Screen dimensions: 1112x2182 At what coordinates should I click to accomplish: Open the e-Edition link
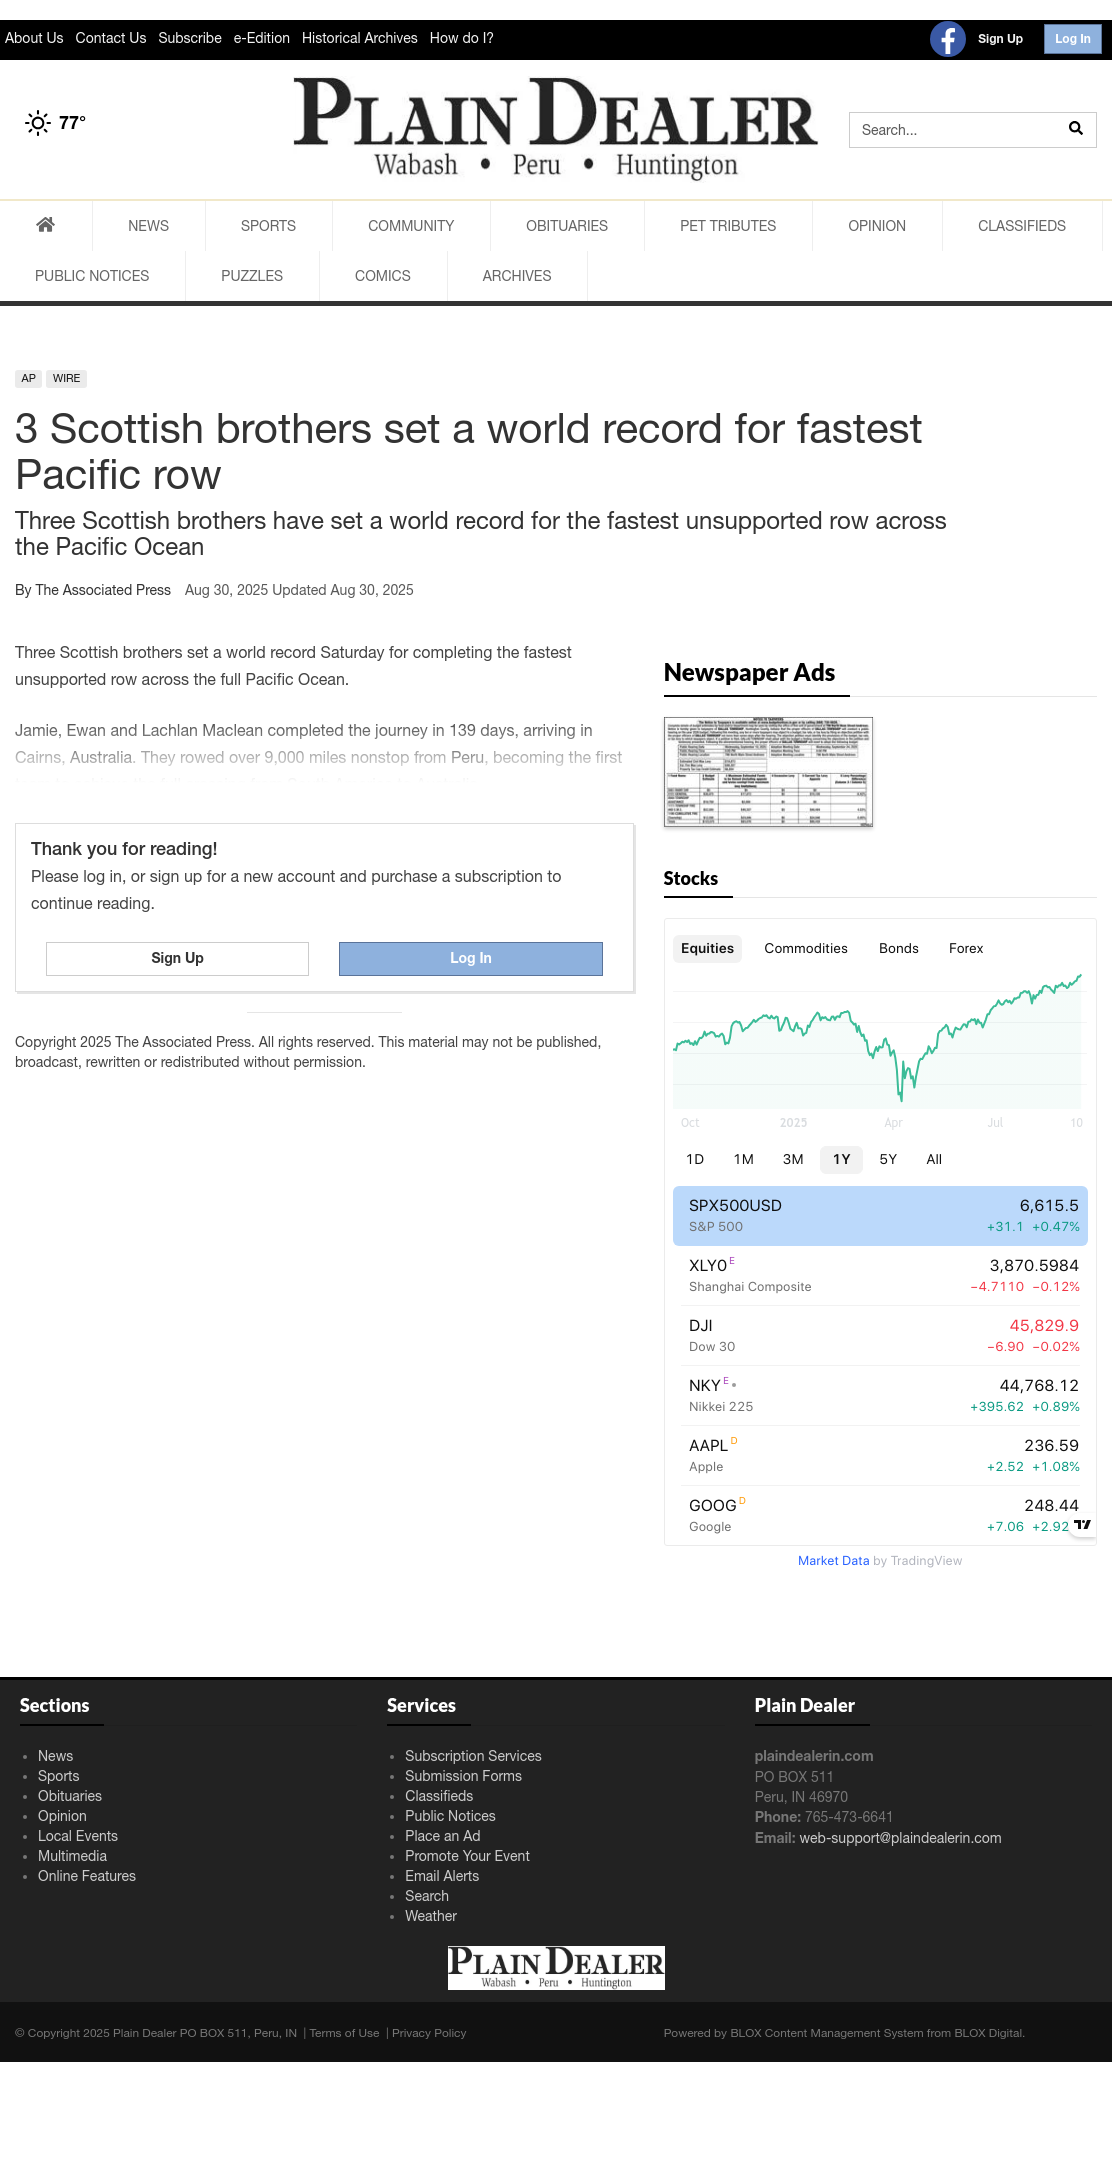pyautogui.click(x=262, y=38)
